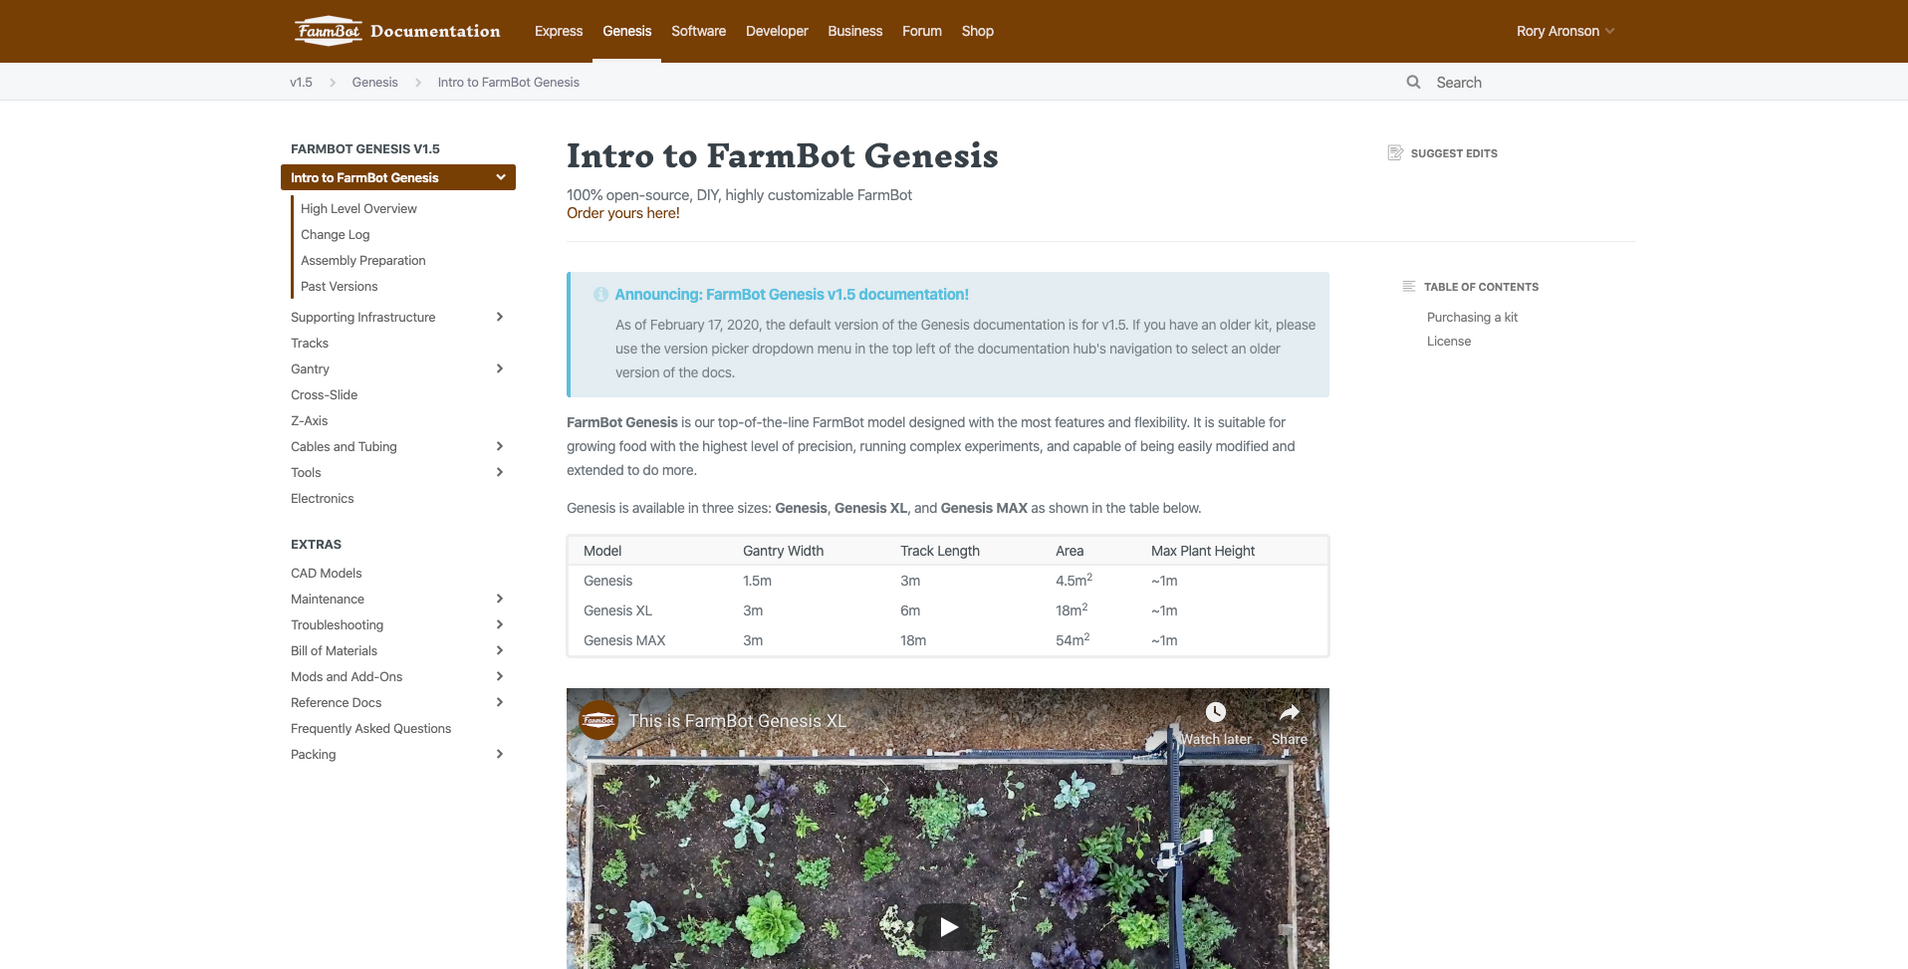Click the FarmBot Documentation logo
The height and width of the screenshot is (969, 1908).
(396, 30)
